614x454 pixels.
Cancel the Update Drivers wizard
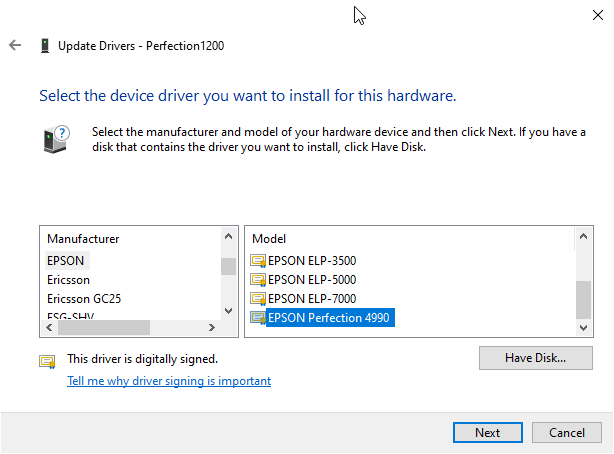click(x=567, y=433)
